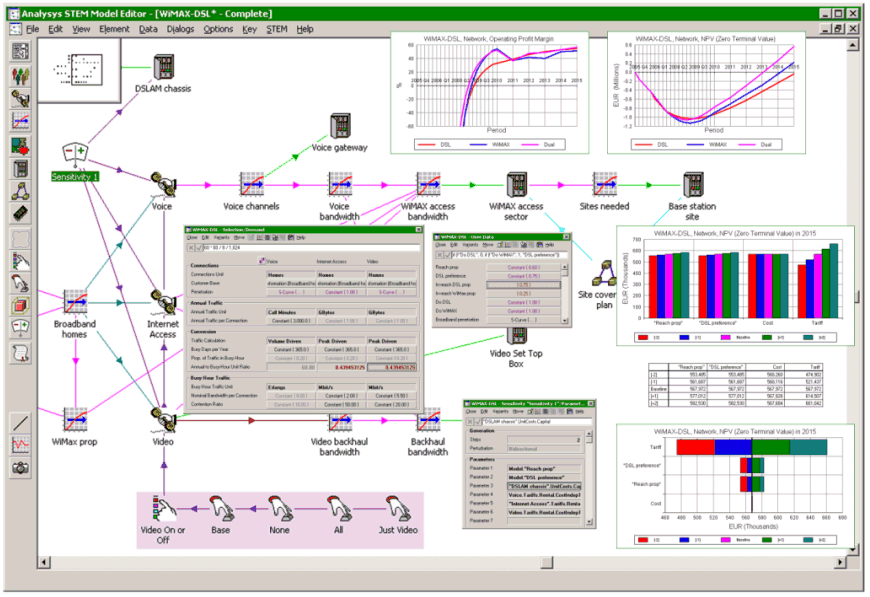870x597 pixels.
Task: Open the Key menu
Action: coord(249,29)
